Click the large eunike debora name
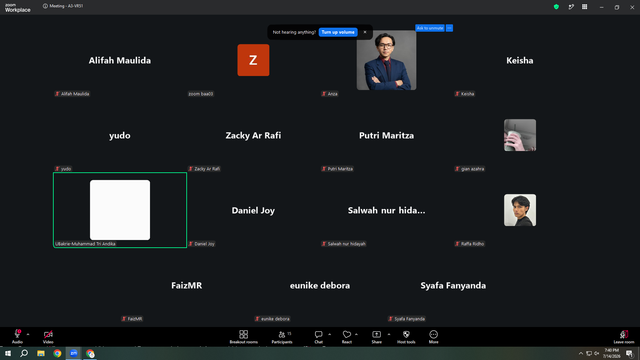Screen dimensions: 640x360 (320, 285)
